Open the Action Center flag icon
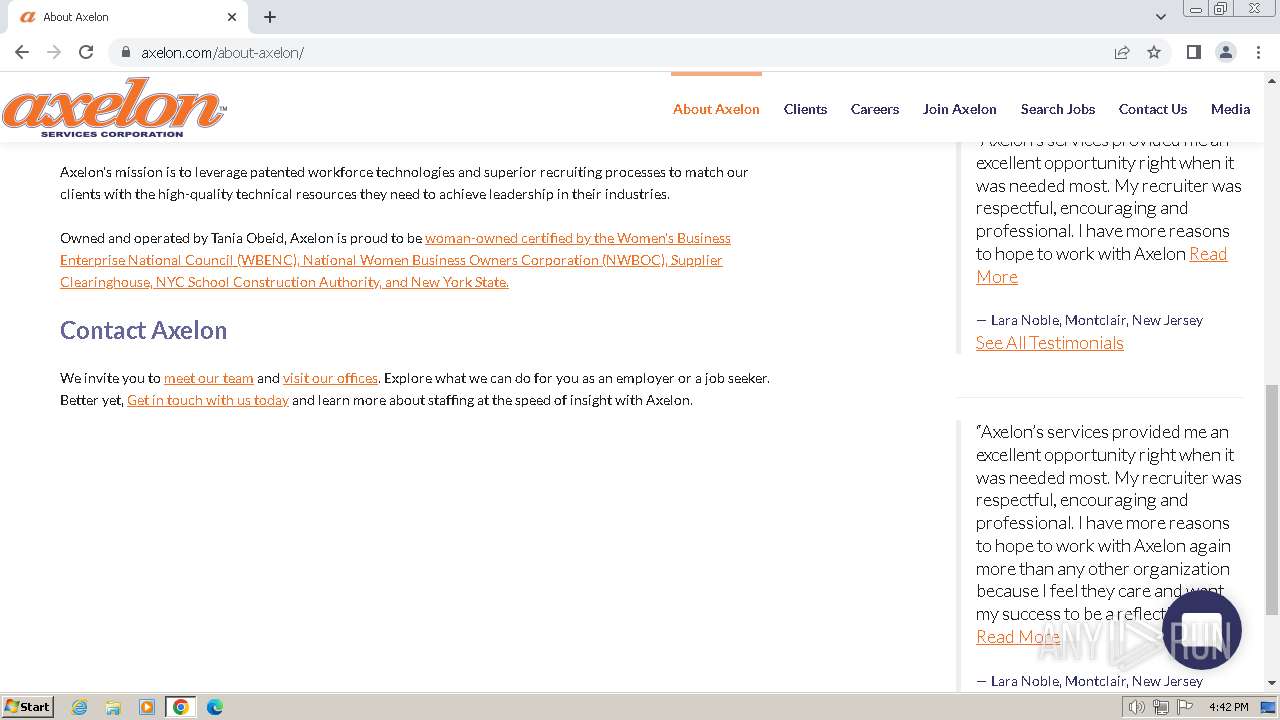This screenshot has height=720, width=1280. (x=1185, y=707)
